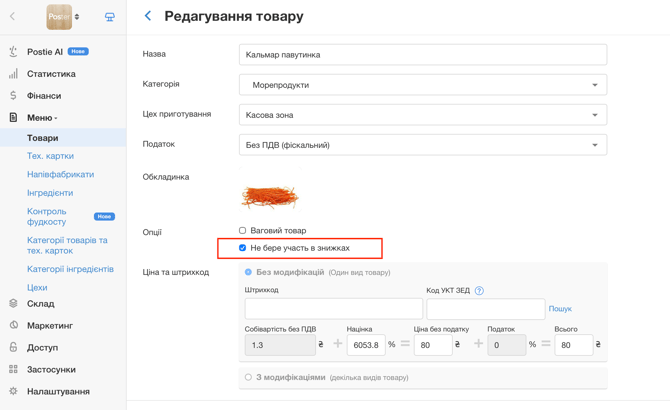Click the Націнка field with 6053.8
The image size is (670, 410).
(x=366, y=345)
